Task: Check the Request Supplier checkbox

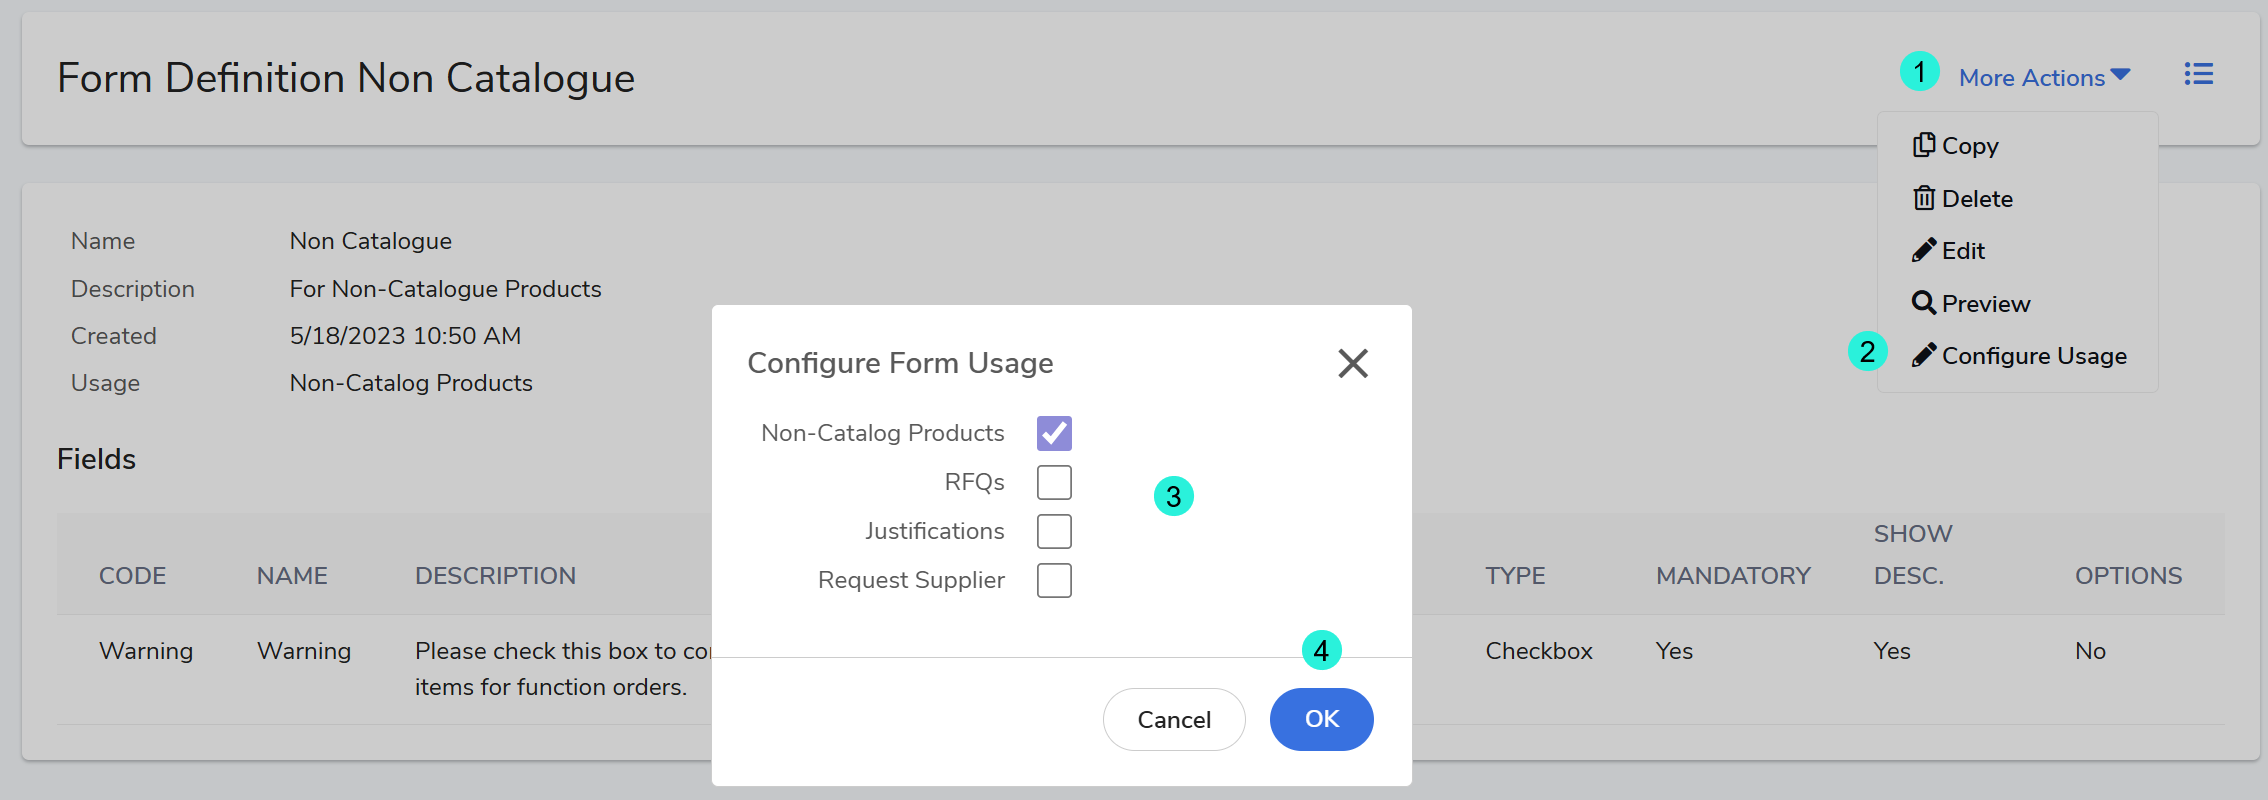Action: coord(1054,580)
